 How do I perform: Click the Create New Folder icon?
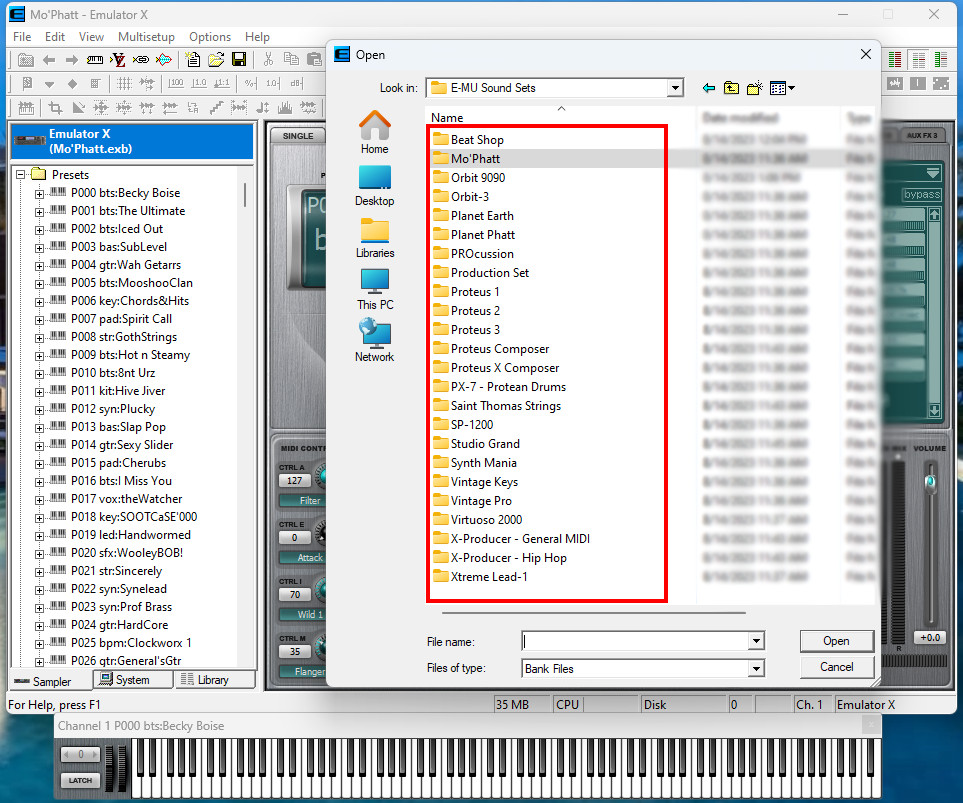pos(753,88)
